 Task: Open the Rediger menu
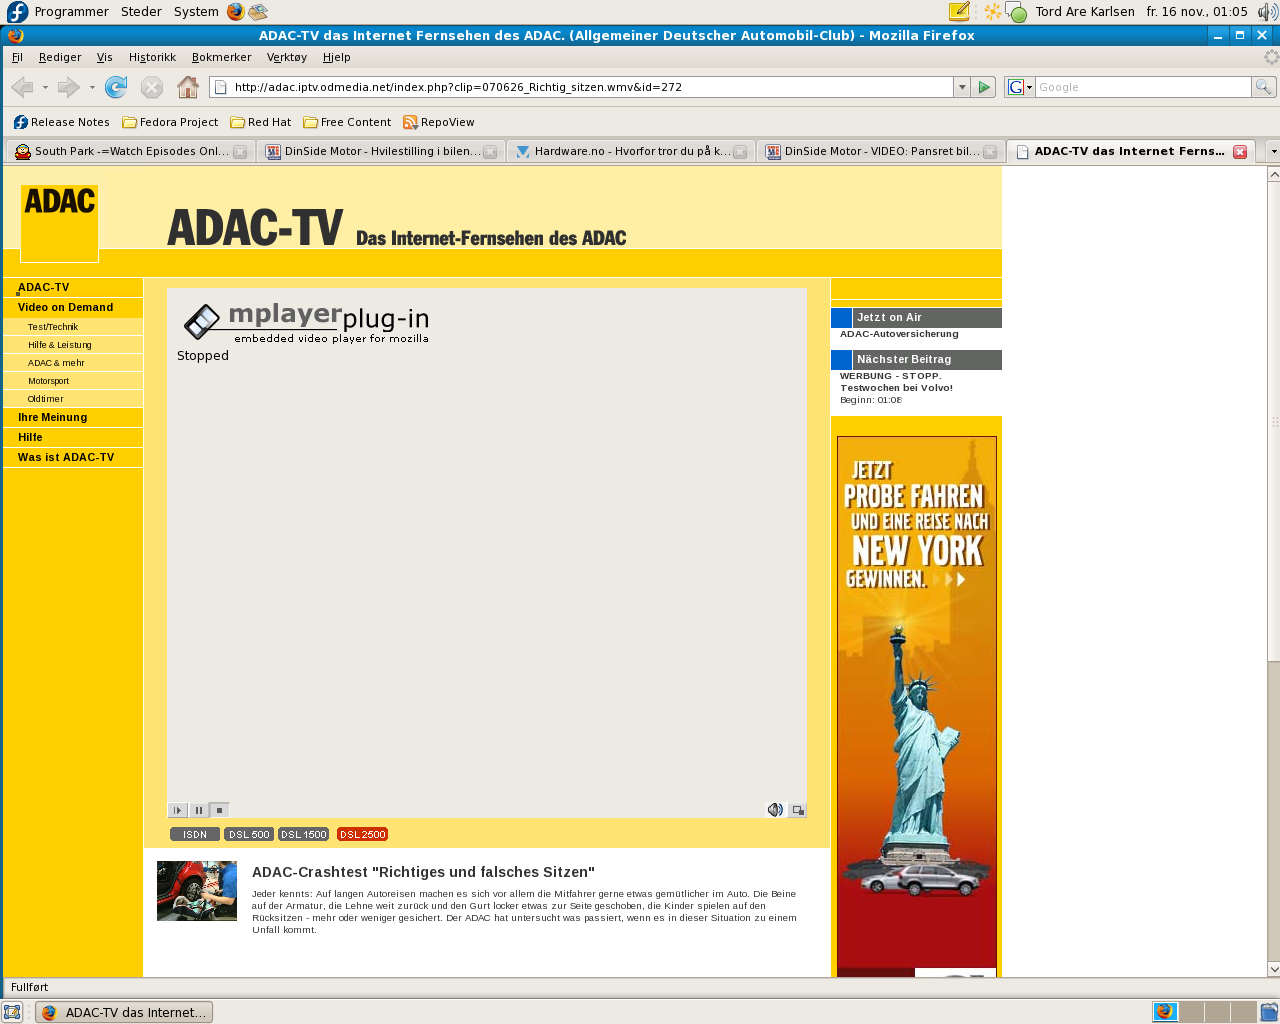60,57
